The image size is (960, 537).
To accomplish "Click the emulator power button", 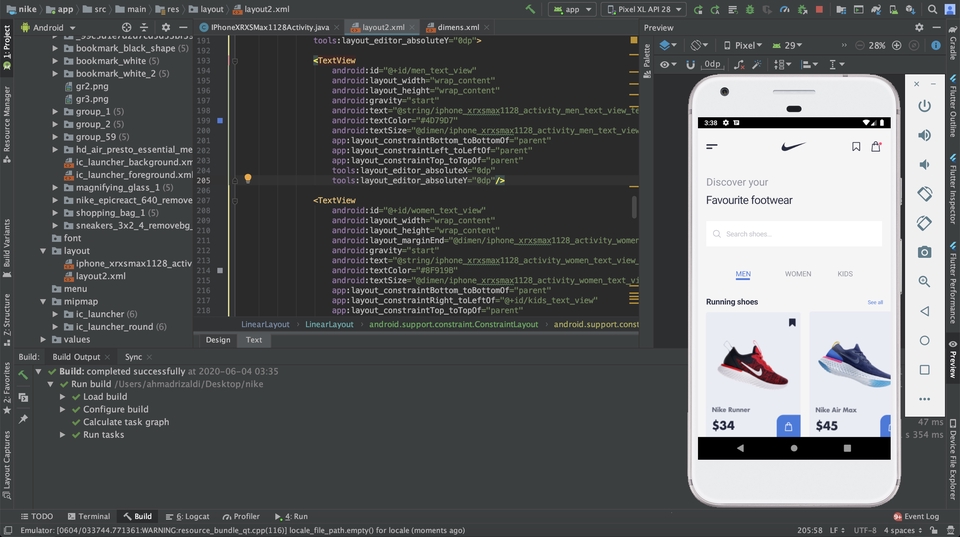I will (924, 106).
